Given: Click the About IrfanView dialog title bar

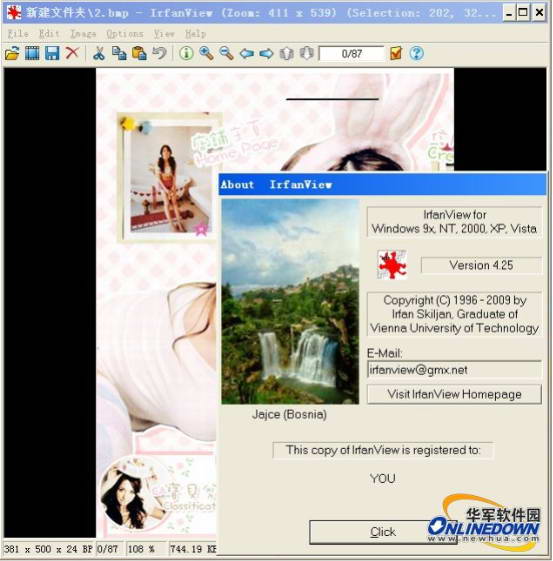Looking at the screenshot, I should [x=382, y=184].
